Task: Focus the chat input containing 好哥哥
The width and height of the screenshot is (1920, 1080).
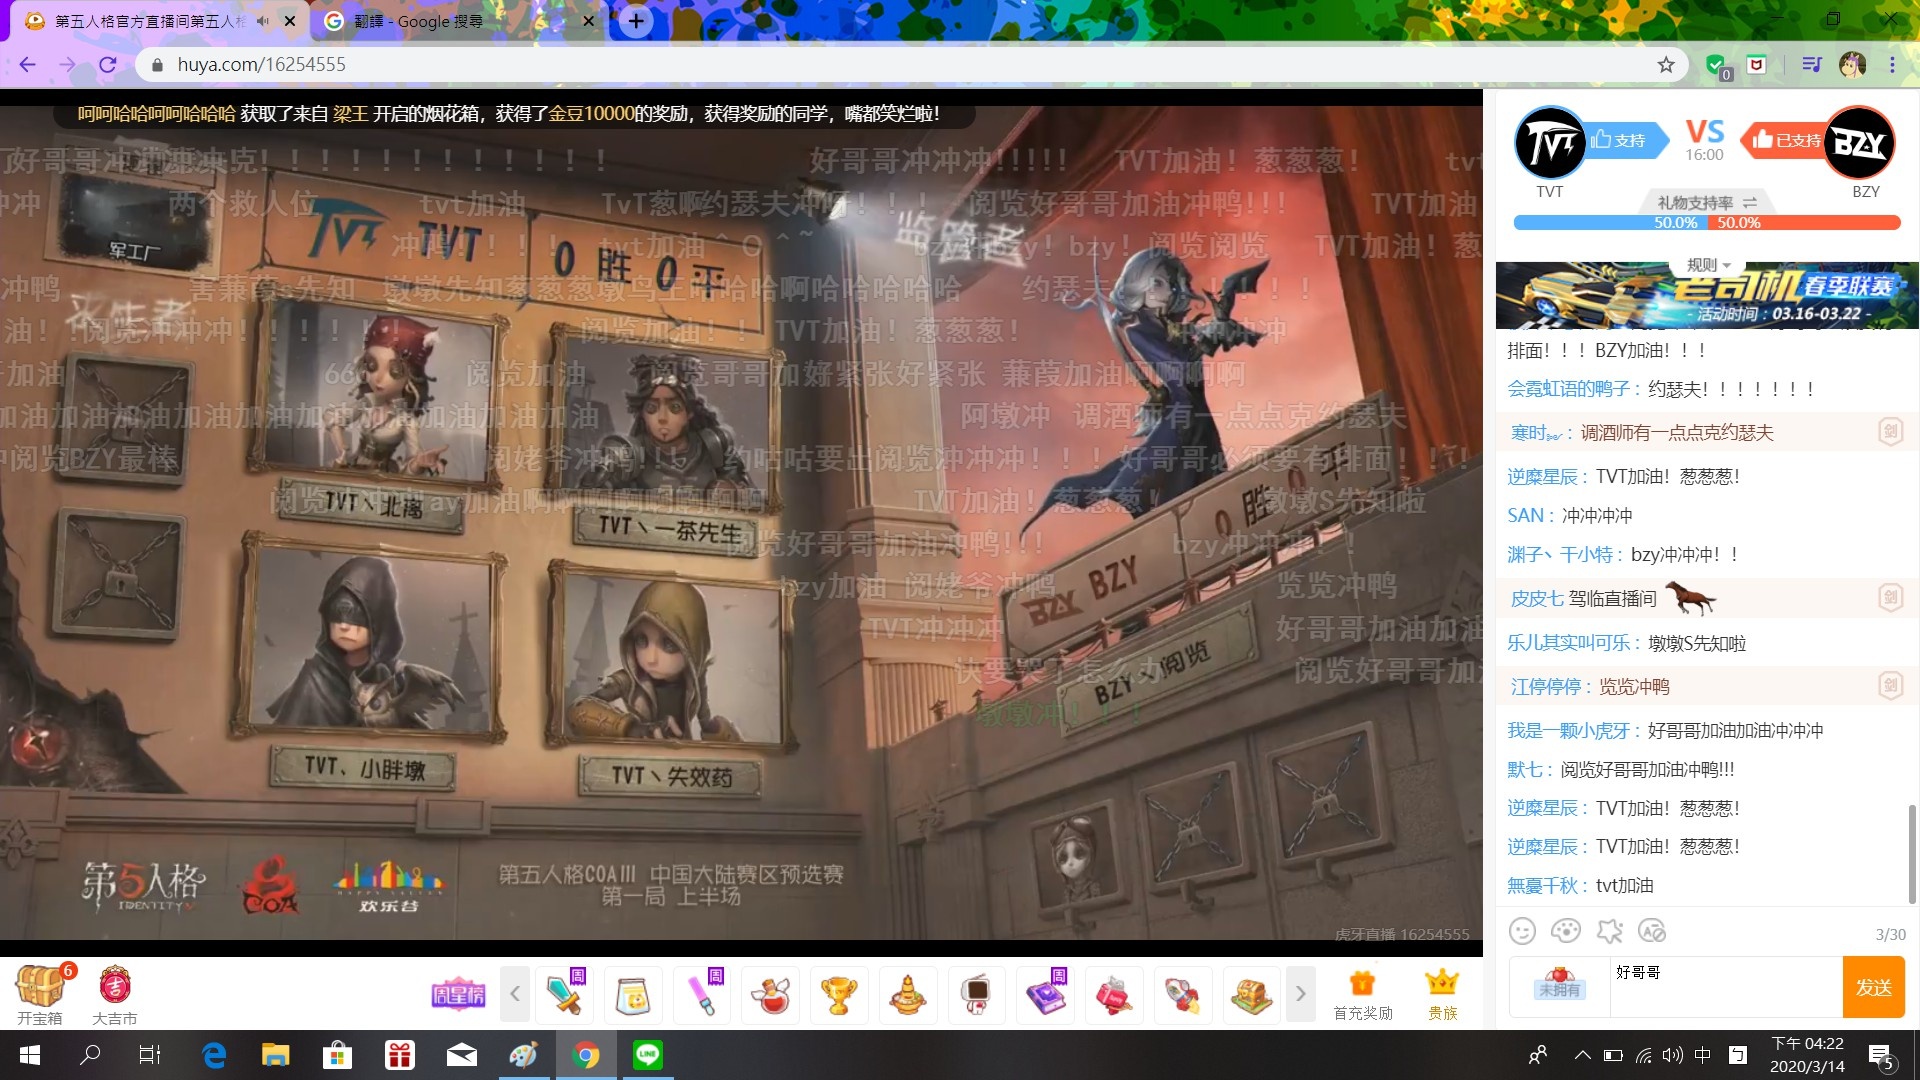Action: click(x=1726, y=986)
